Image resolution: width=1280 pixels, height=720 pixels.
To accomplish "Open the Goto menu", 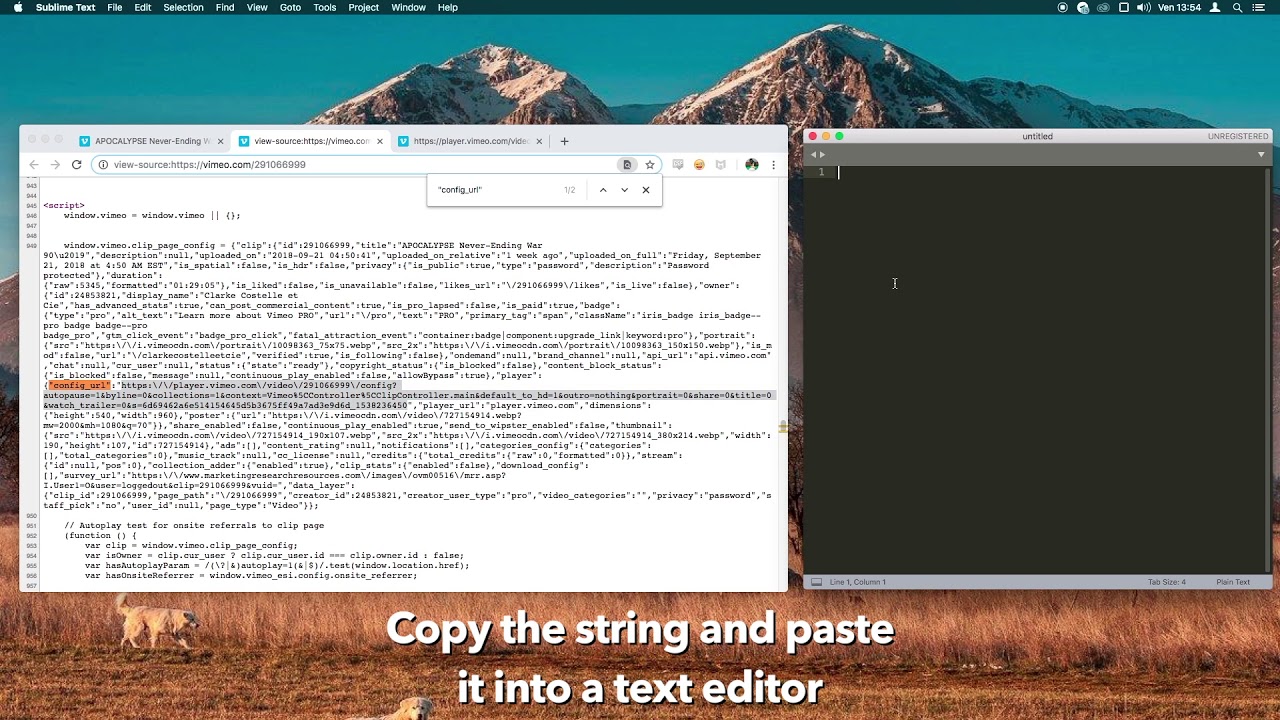I will click(x=290, y=7).
